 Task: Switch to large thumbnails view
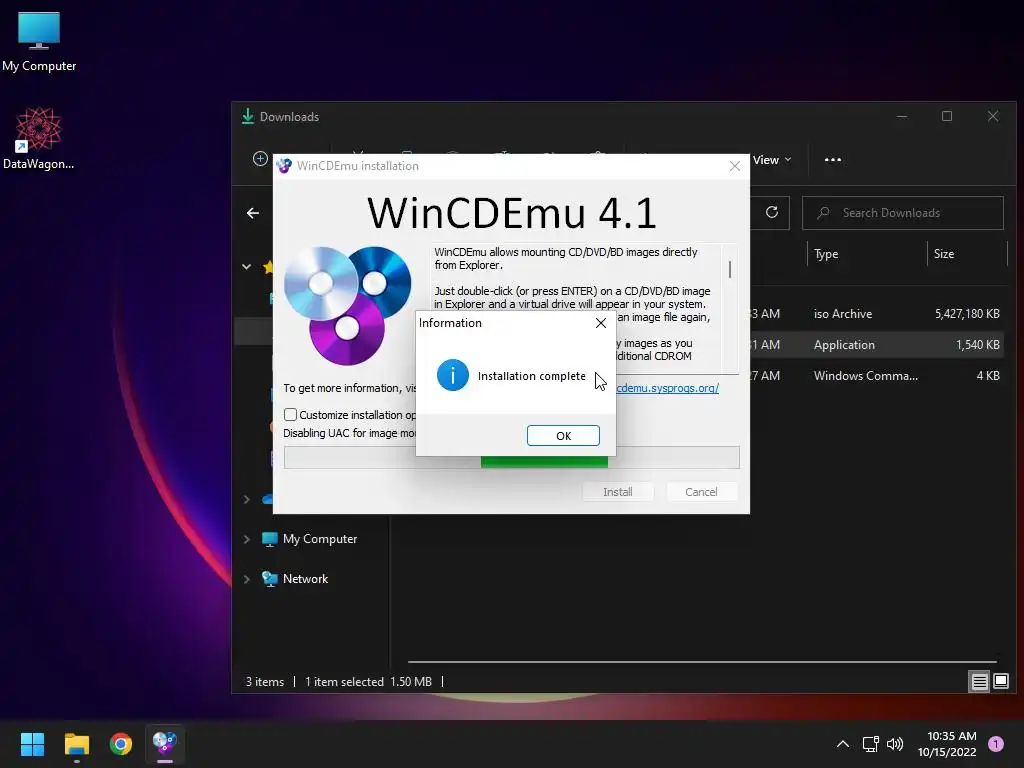coord(1001,682)
